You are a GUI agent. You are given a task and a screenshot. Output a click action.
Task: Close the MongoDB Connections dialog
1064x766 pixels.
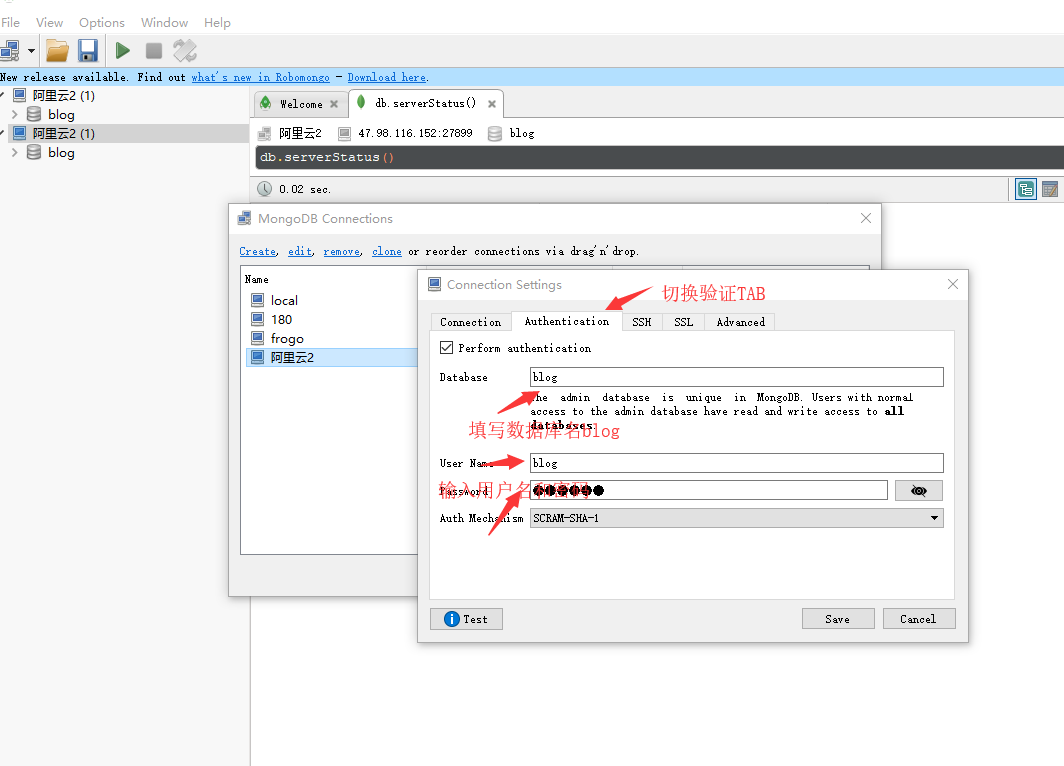pos(866,218)
